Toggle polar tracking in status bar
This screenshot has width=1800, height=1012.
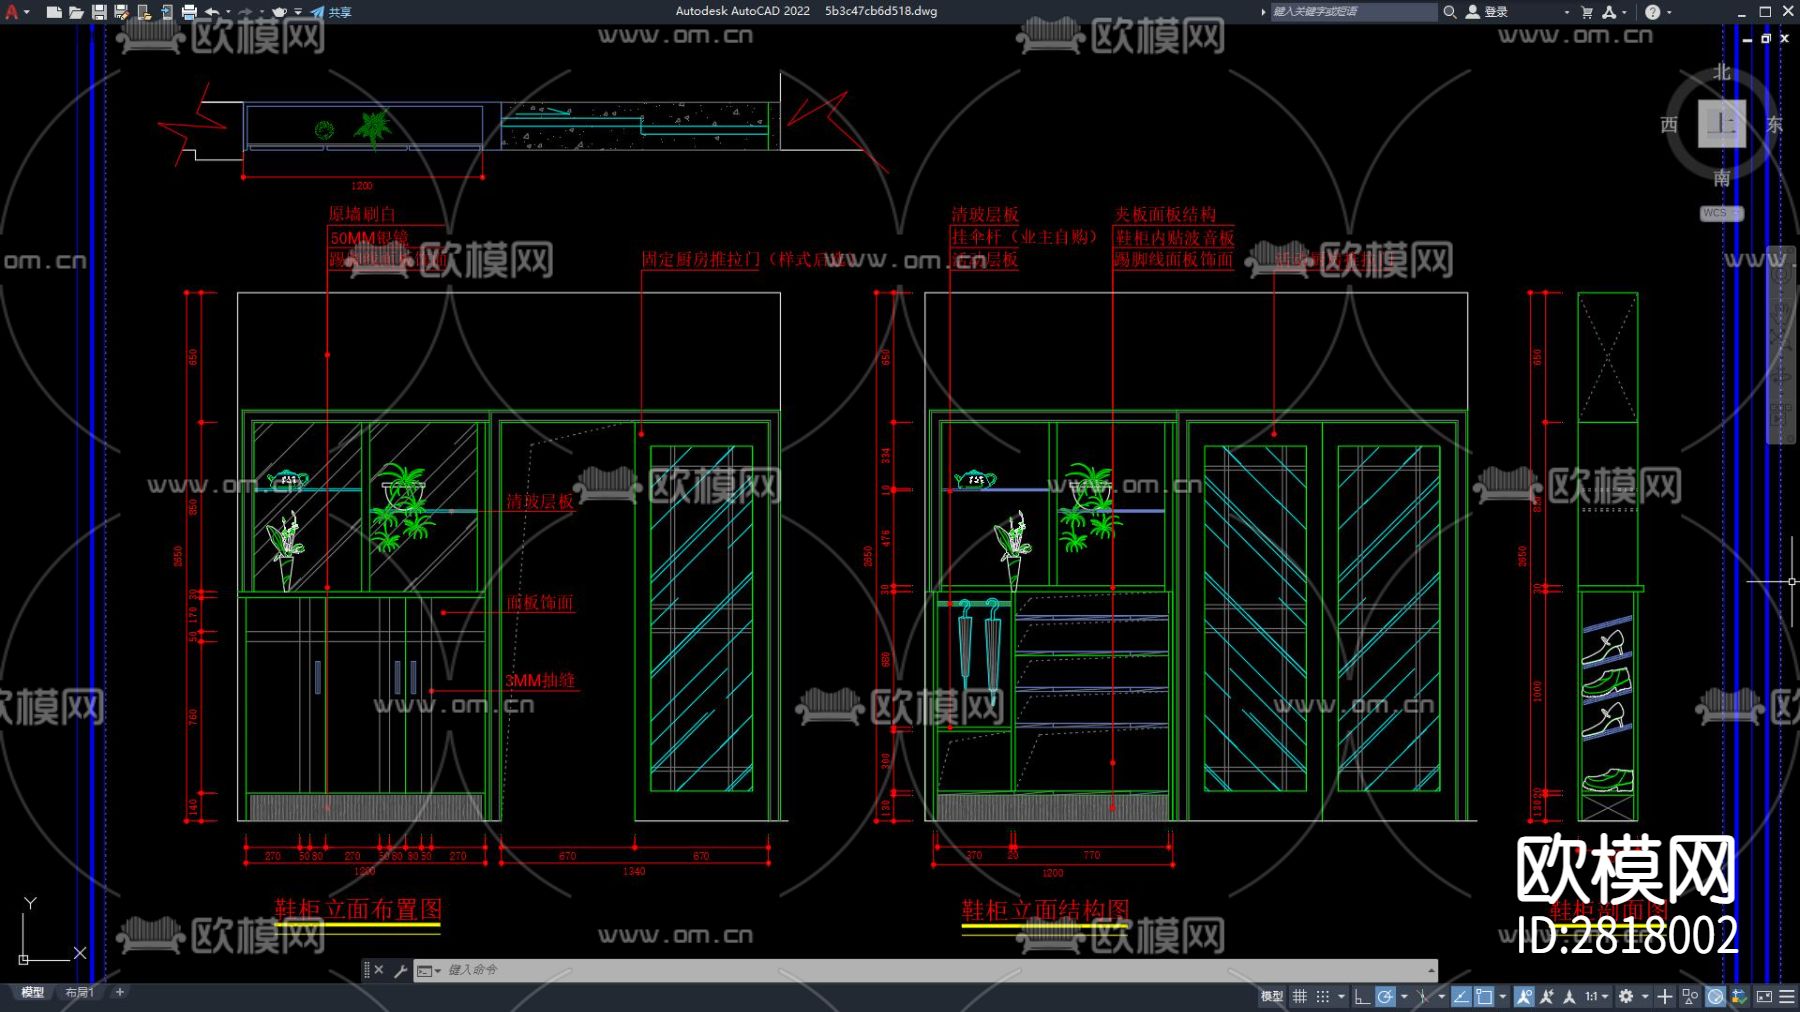click(1385, 996)
